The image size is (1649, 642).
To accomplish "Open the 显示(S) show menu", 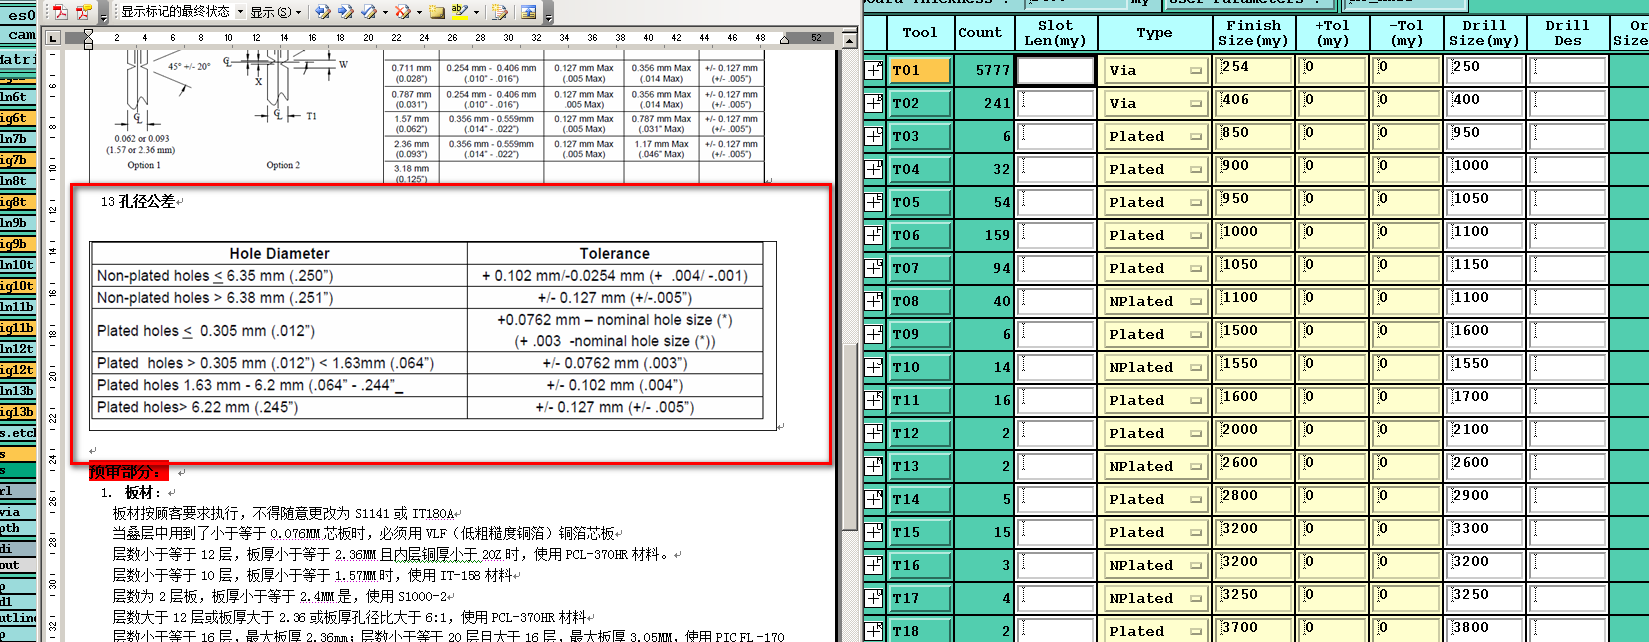I will [275, 12].
